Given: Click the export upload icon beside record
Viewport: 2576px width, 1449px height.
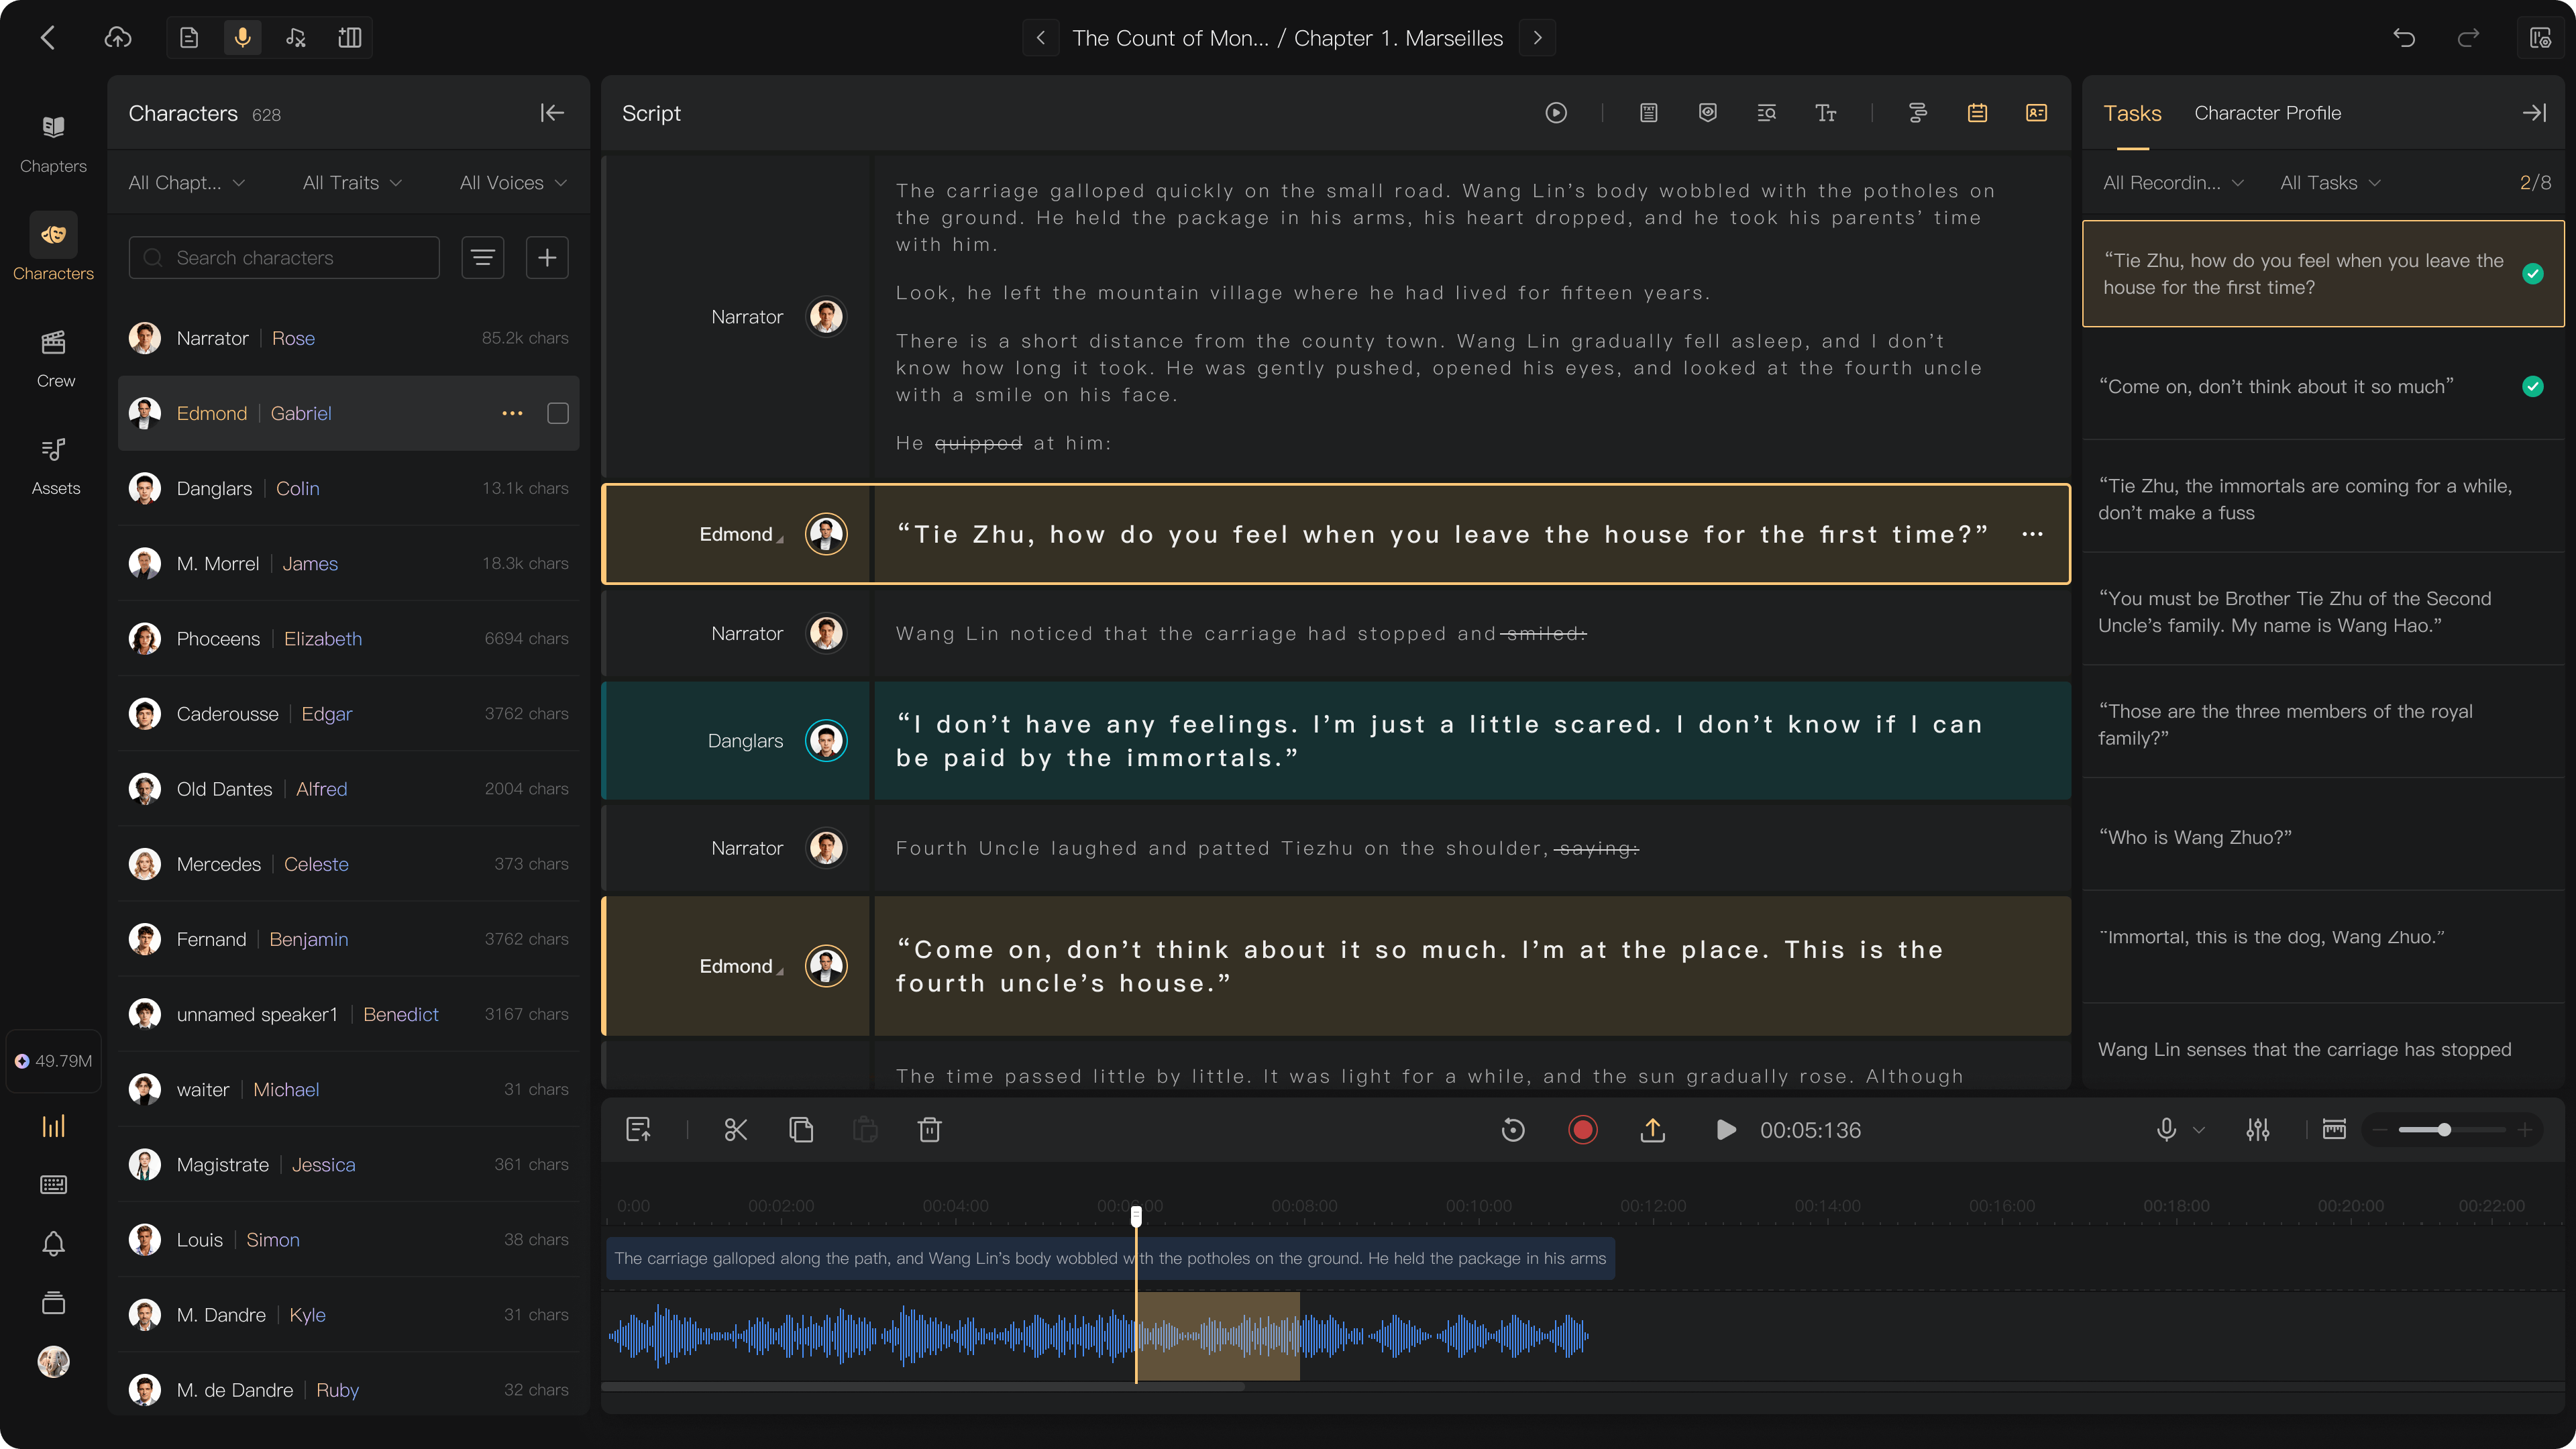Looking at the screenshot, I should (x=1652, y=1130).
